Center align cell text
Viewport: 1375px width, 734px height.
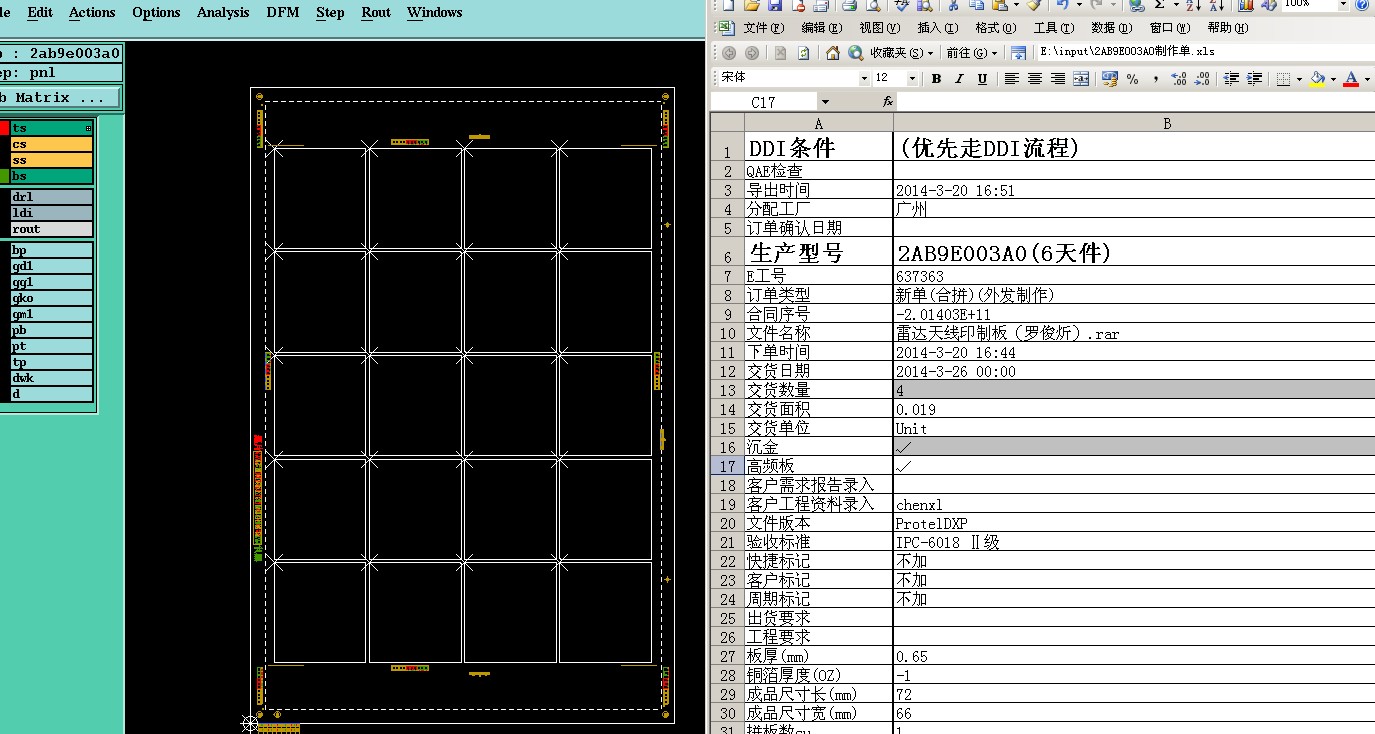[1035, 79]
